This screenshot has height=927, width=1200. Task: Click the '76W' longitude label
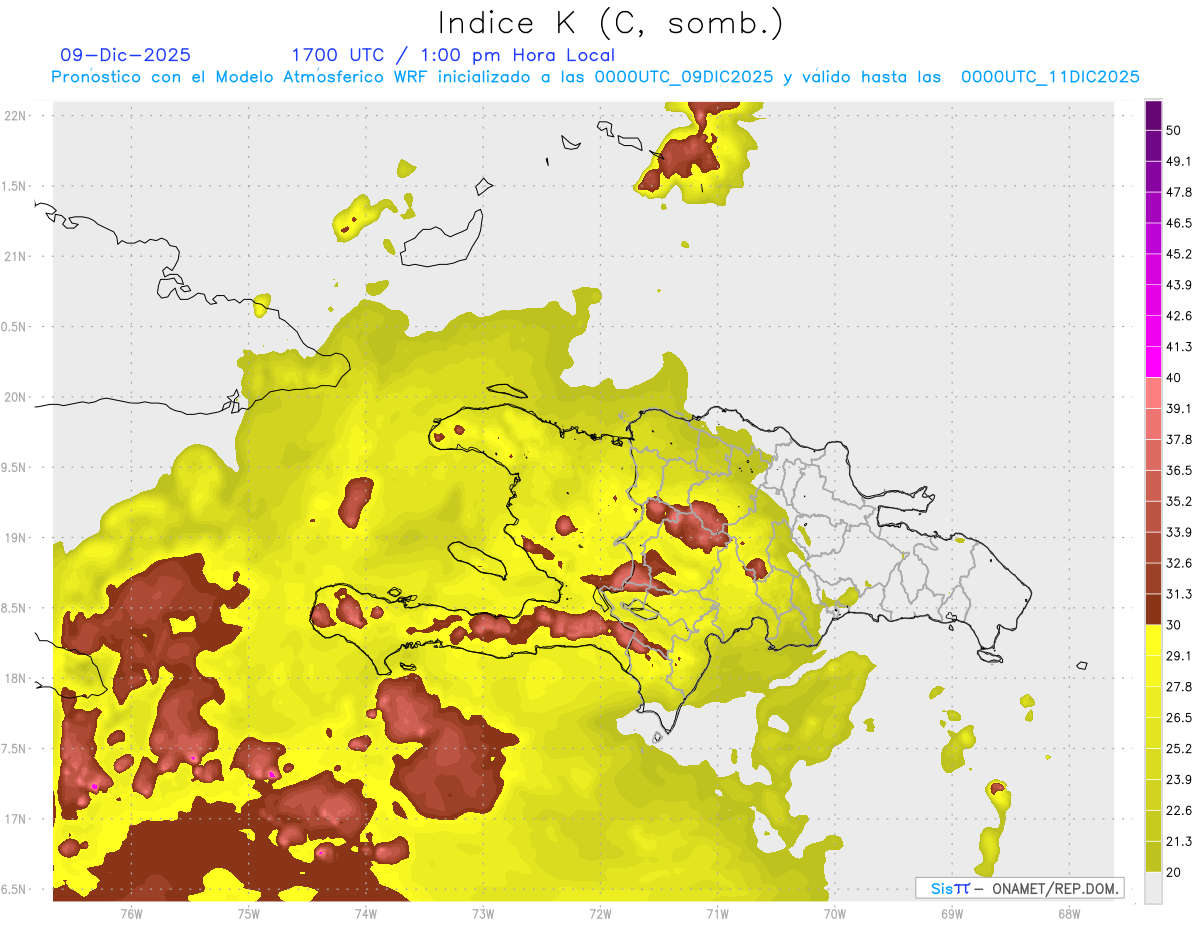tap(131, 914)
